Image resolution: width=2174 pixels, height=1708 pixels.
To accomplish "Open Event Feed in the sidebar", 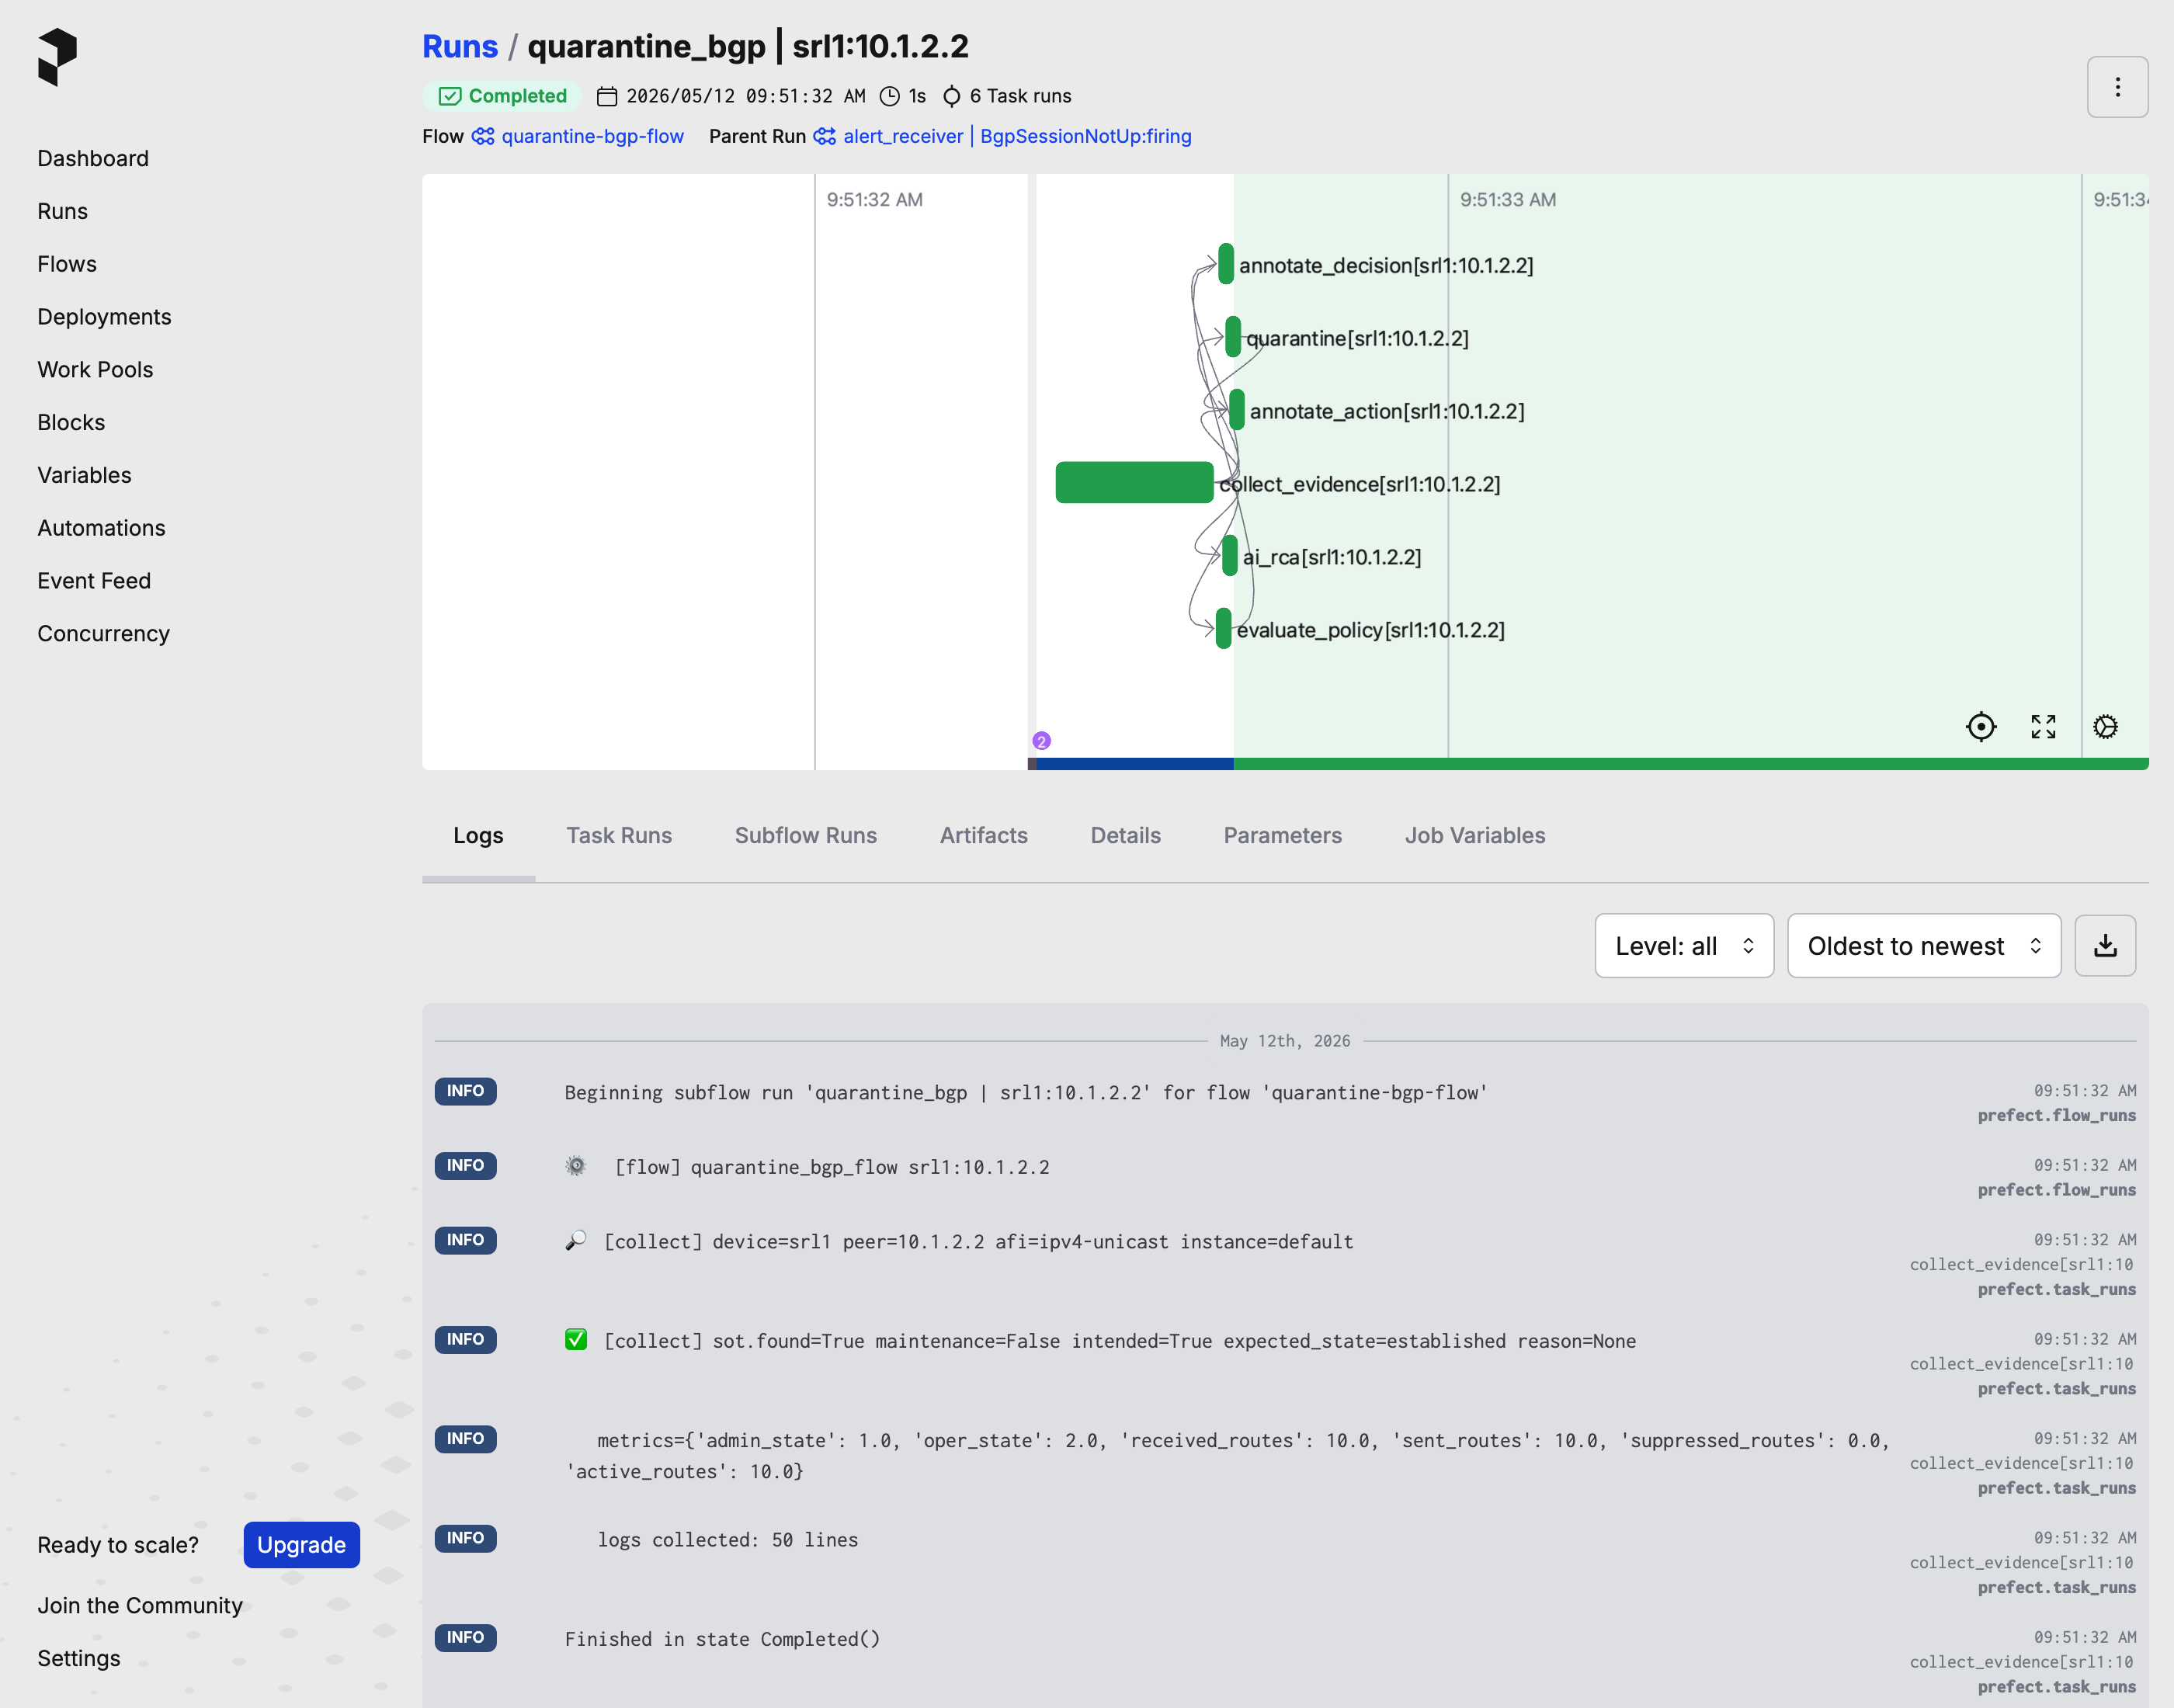I will pyautogui.click(x=94, y=581).
